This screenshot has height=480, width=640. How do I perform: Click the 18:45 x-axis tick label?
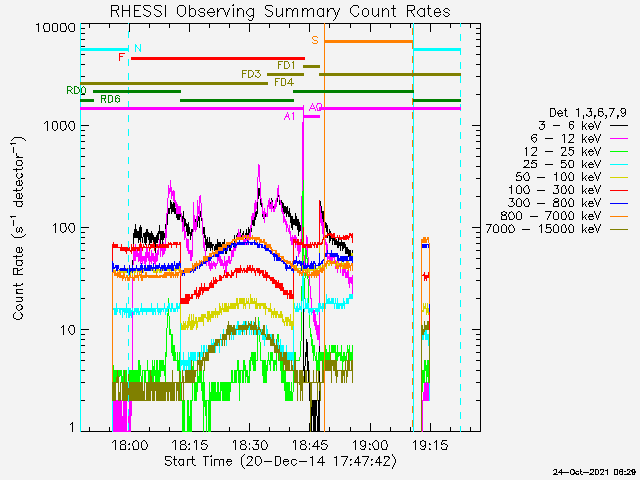310,445
